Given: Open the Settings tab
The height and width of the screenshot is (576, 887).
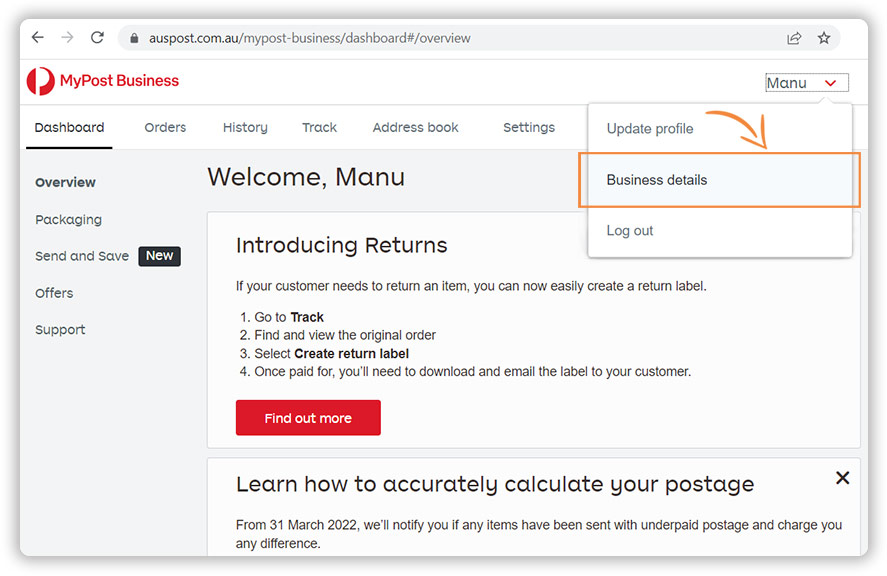Looking at the screenshot, I should pyautogui.click(x=529, y=127).
